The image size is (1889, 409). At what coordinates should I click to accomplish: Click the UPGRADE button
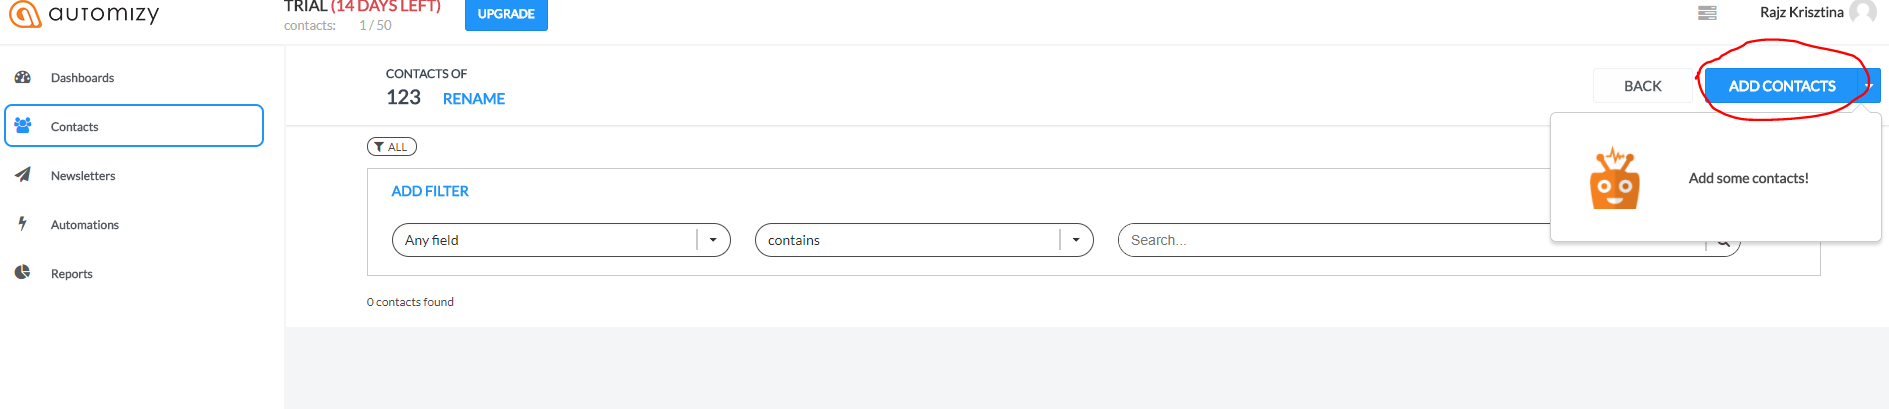(506, 14)
